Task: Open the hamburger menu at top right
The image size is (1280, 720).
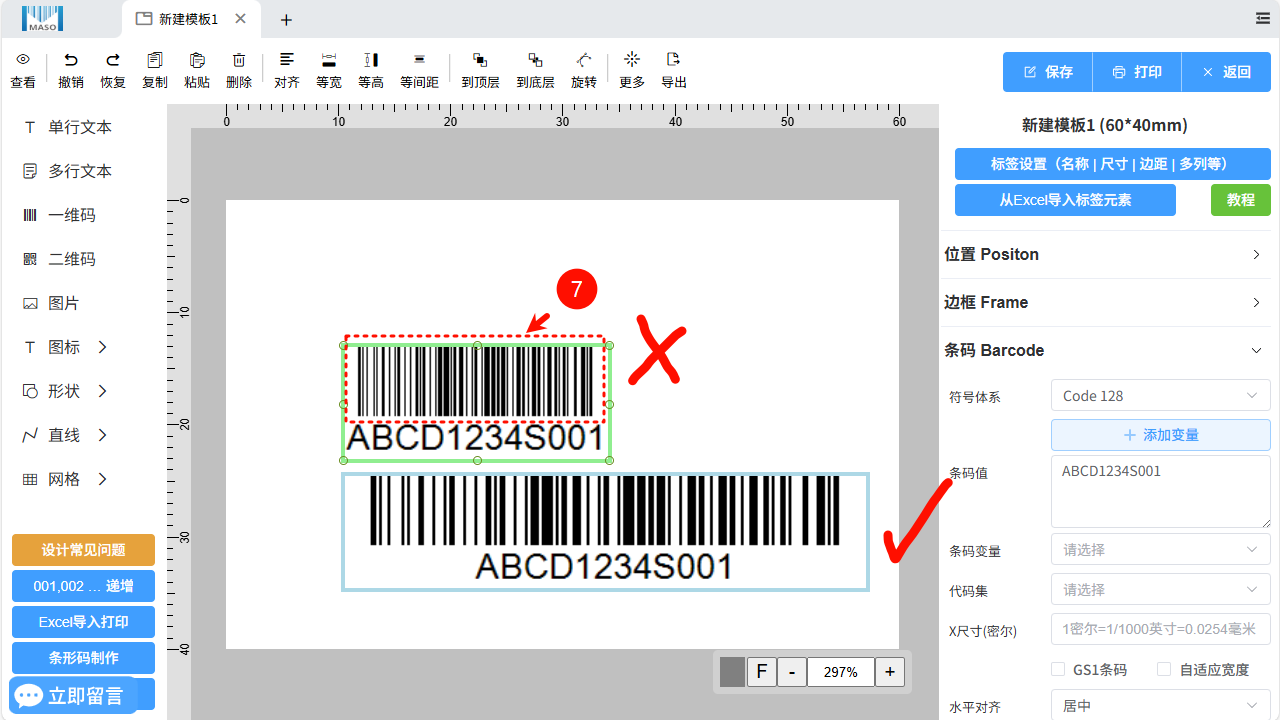Action: click(x=1263, y=18)
